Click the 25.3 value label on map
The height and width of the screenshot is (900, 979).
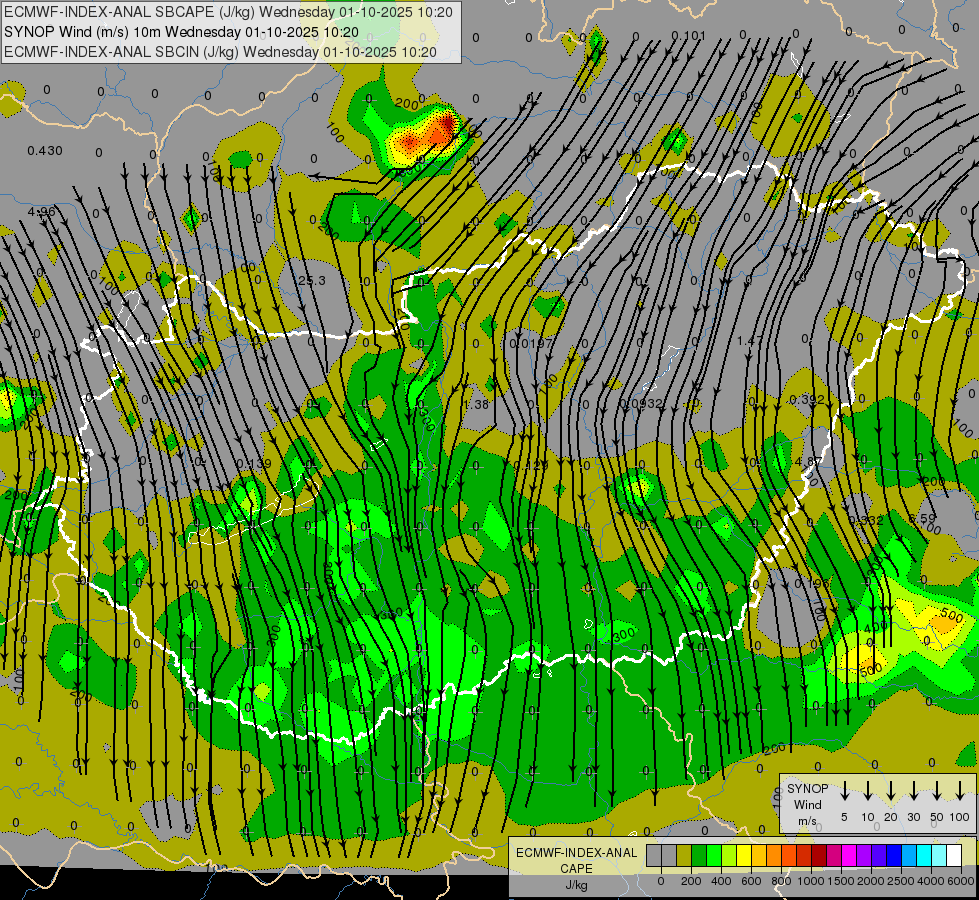tap(312, 281)
